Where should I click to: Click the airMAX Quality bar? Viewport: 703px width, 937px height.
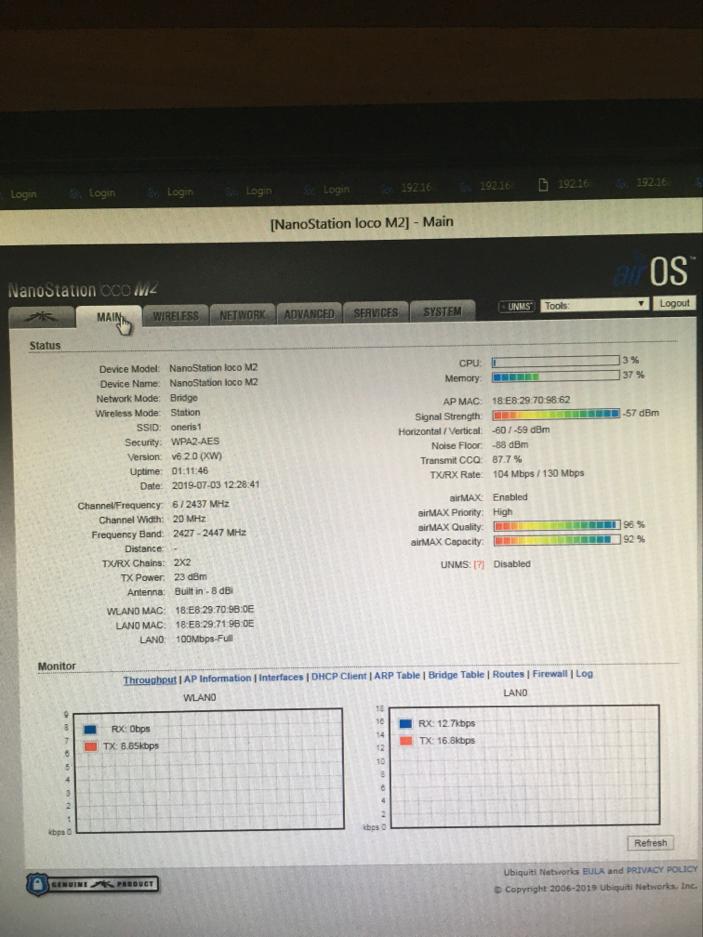pos(557,525)
